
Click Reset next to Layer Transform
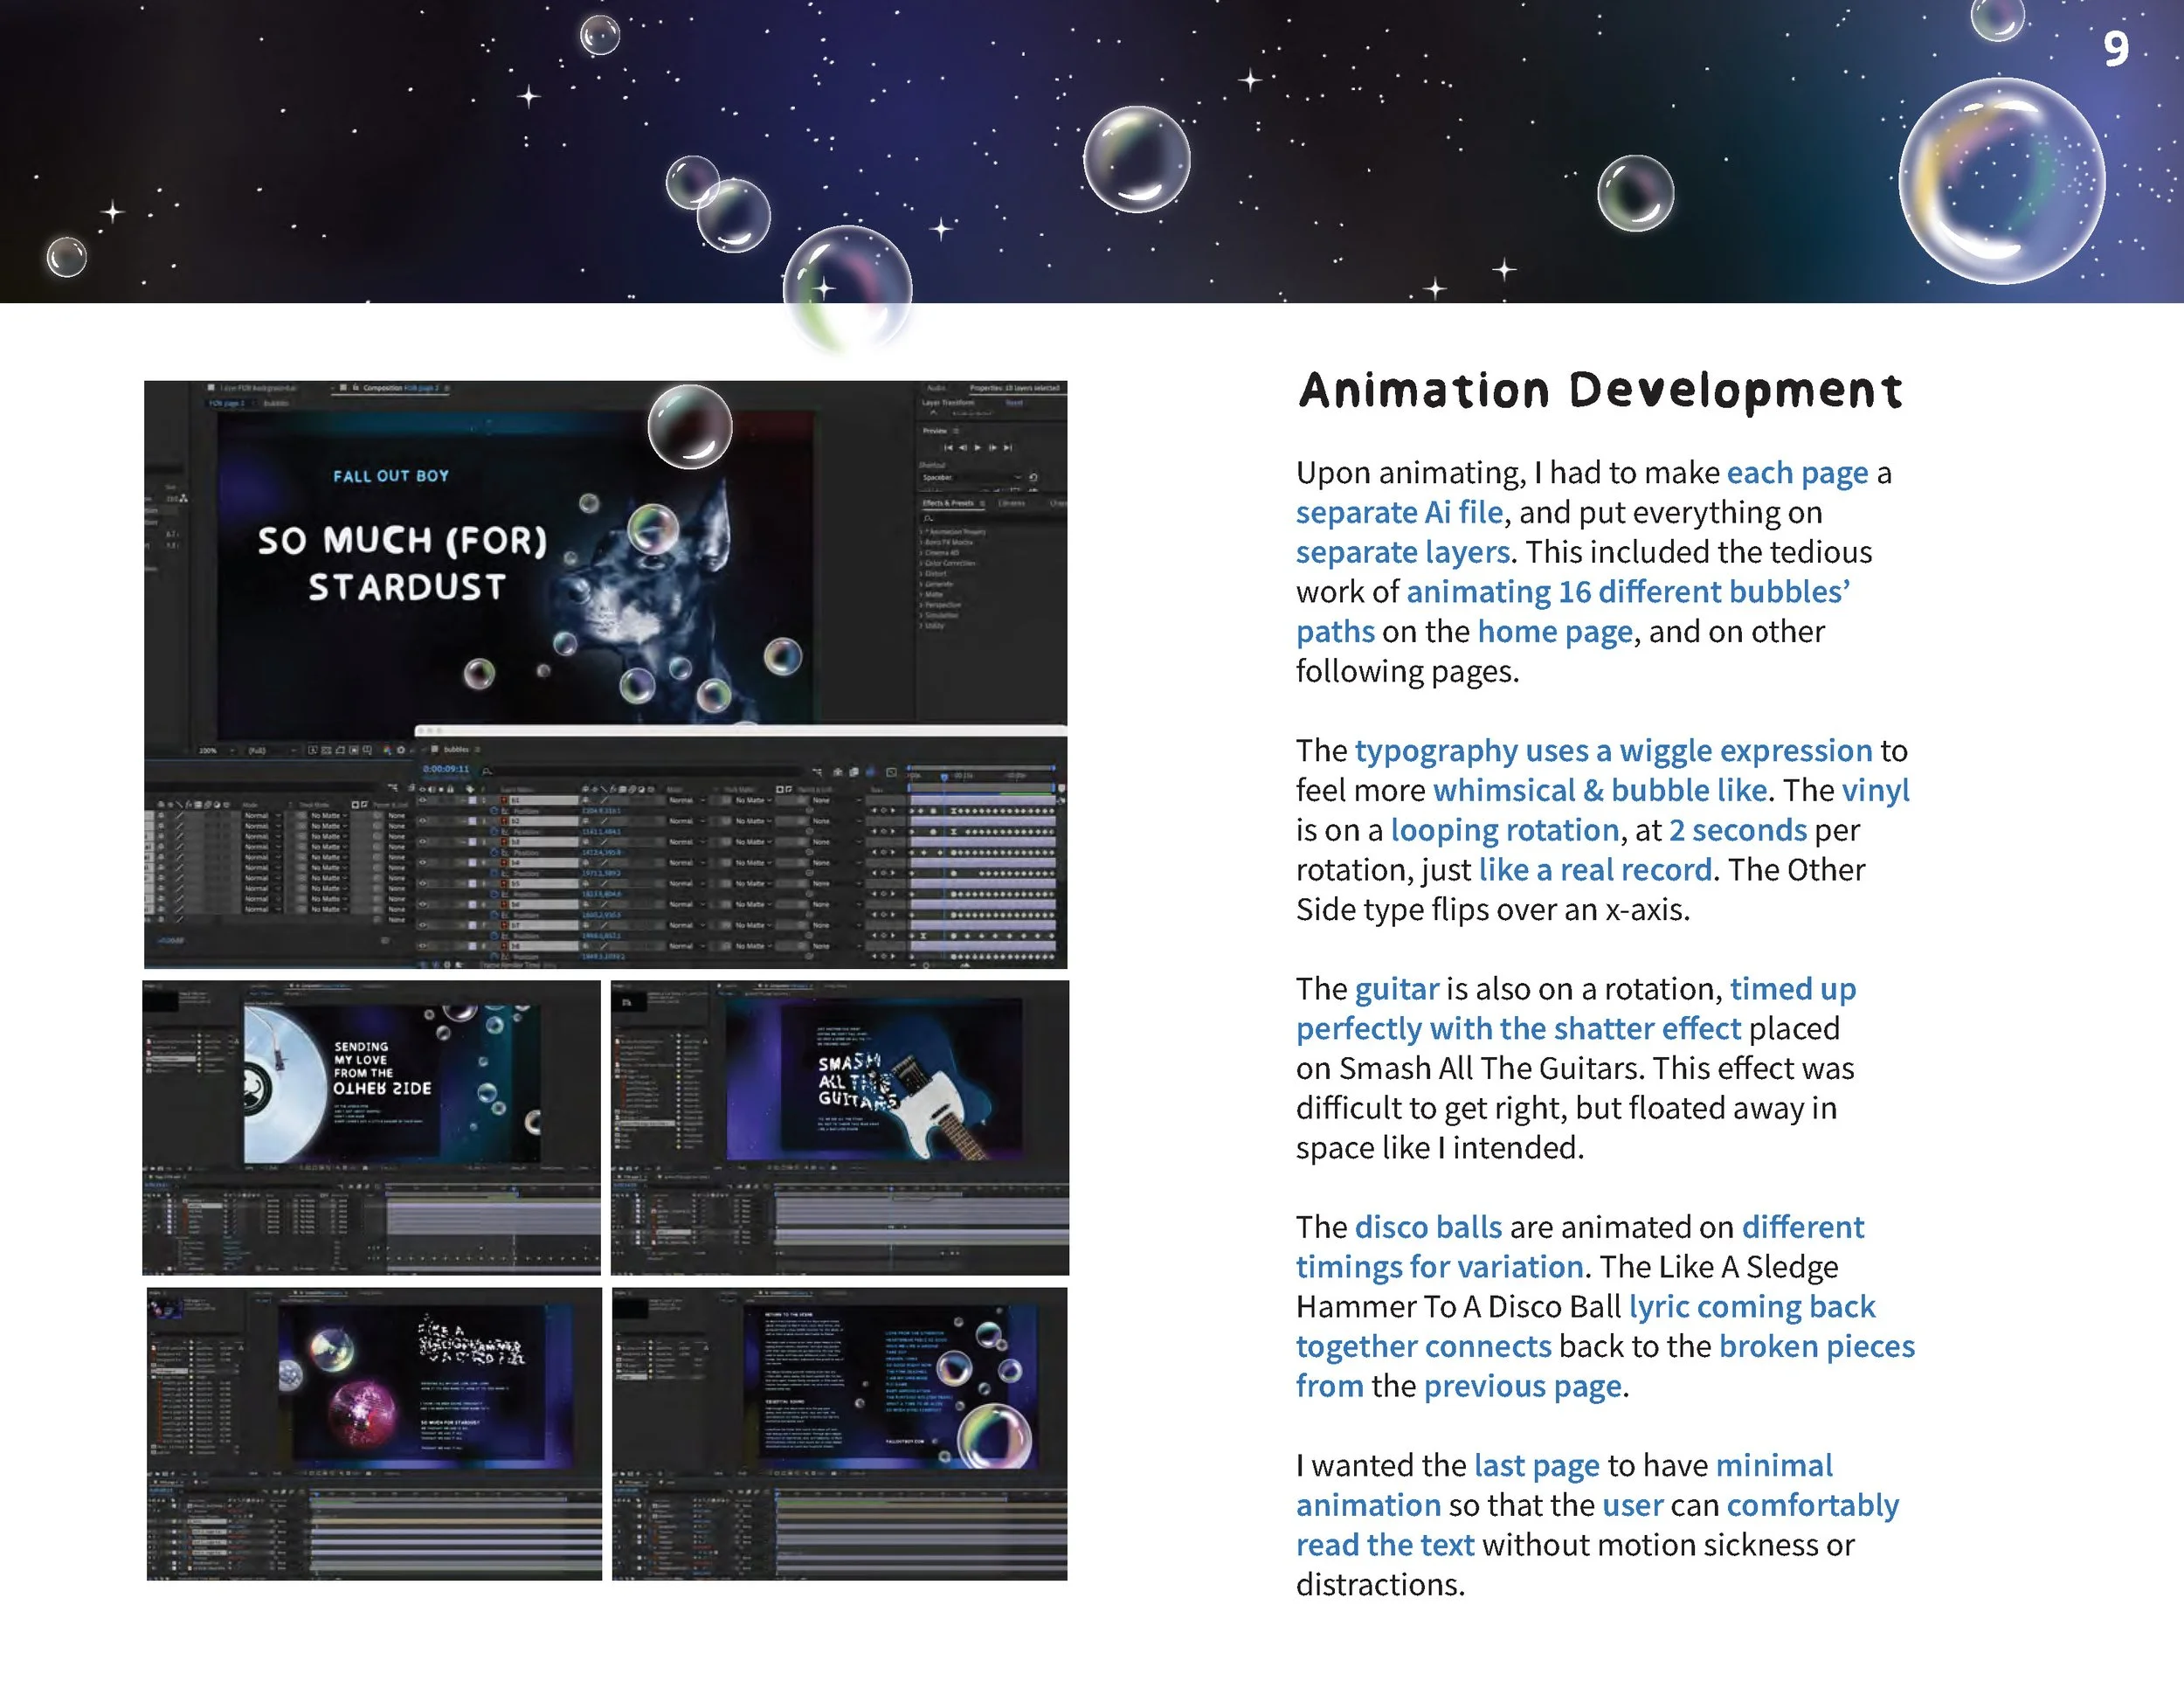(1014, 403)
